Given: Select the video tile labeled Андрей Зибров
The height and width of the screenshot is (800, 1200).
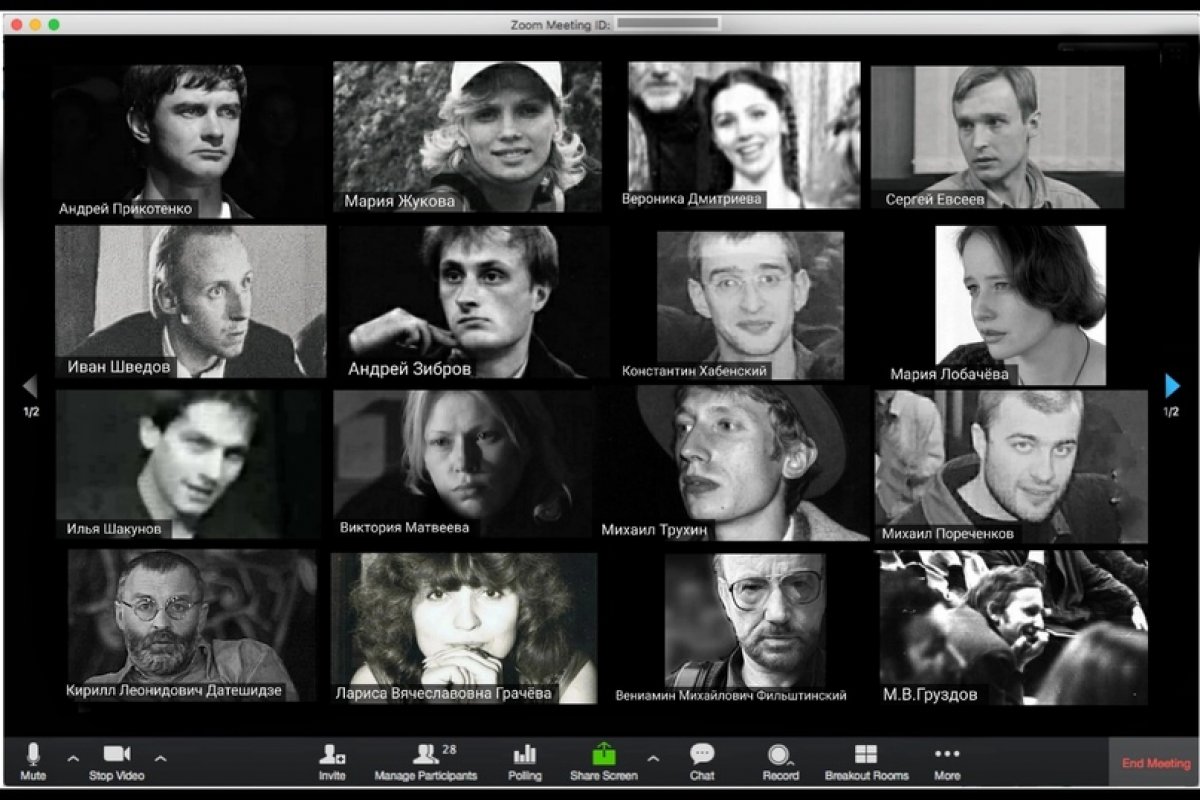Looking at the screenshot, I should coord(473,300).
